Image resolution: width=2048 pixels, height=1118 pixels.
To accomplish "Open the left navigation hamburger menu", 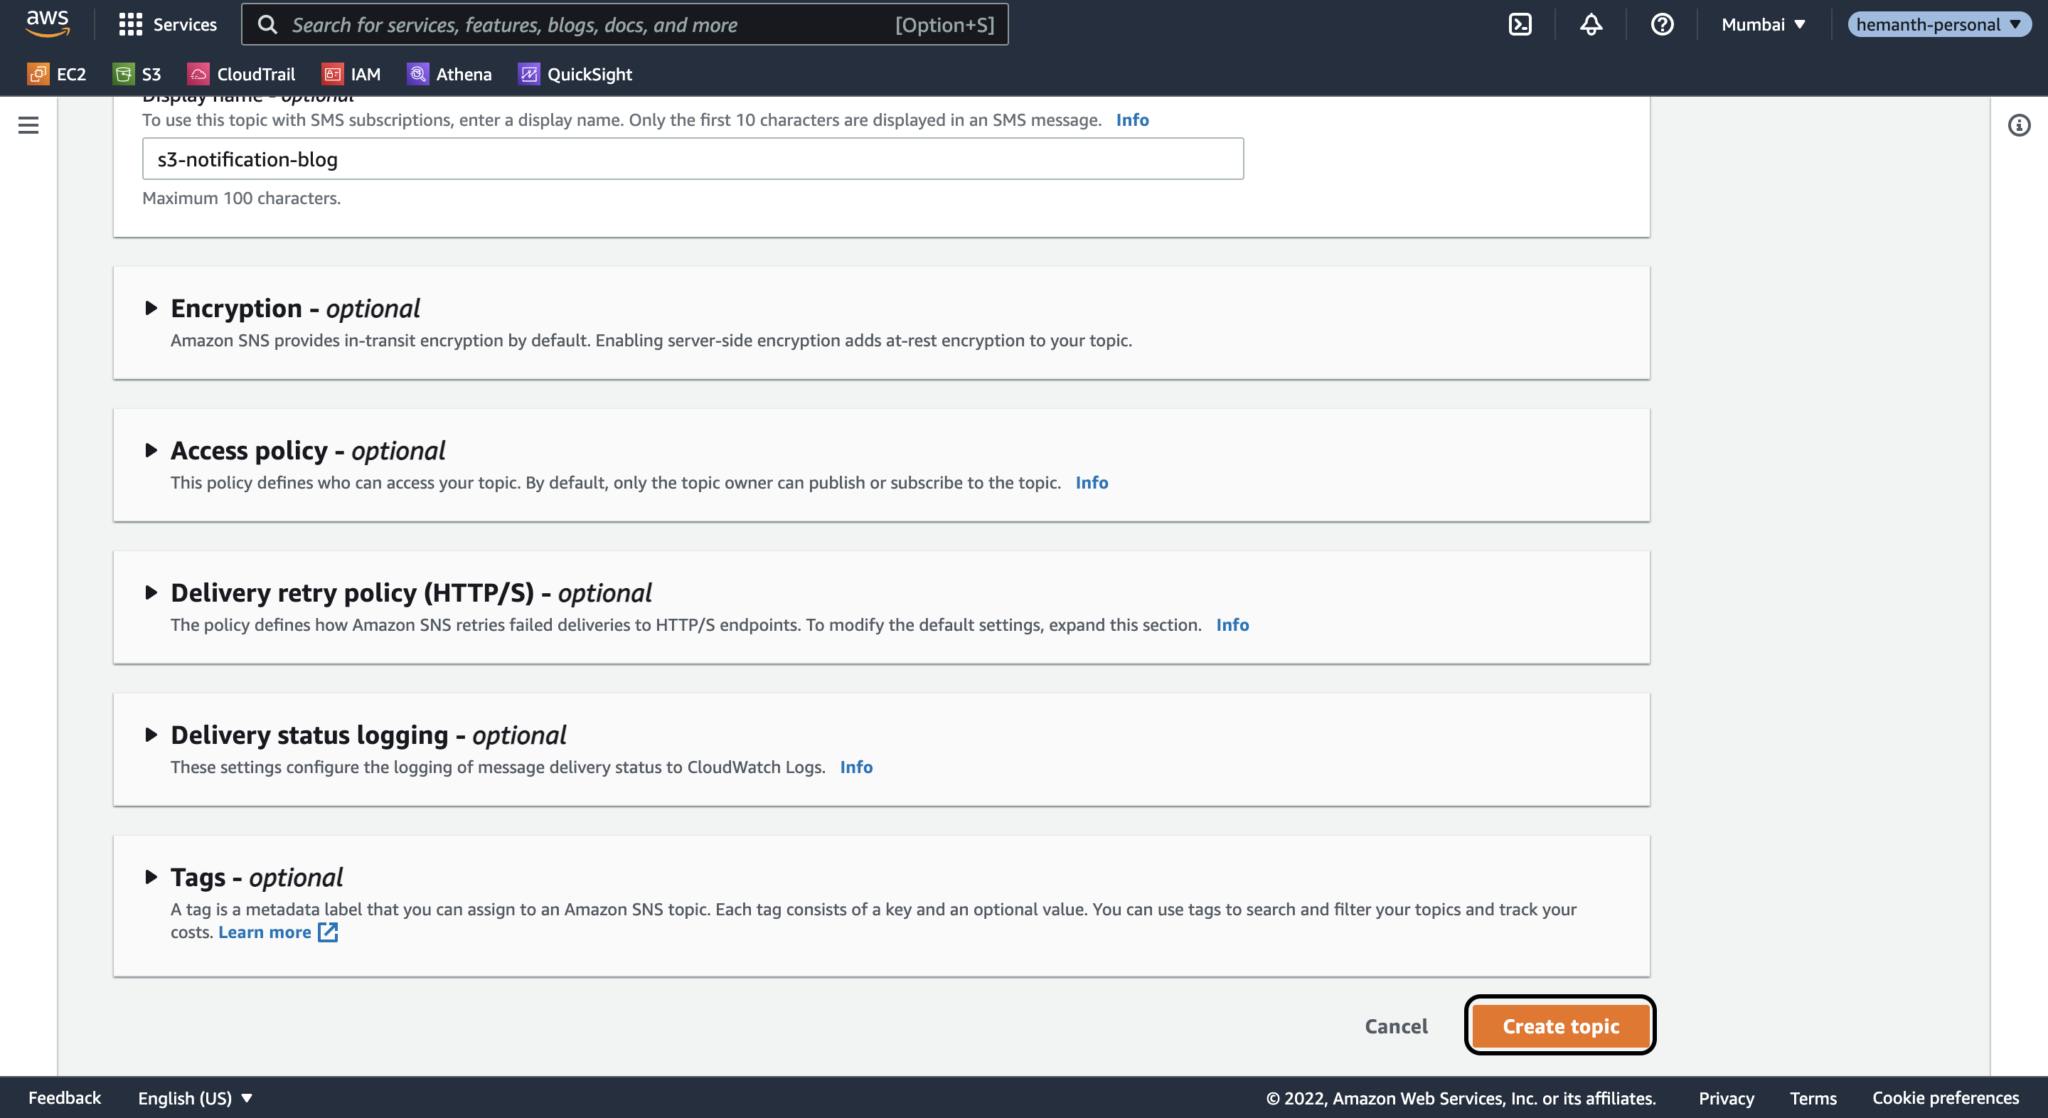I will [x=29, y=125].
